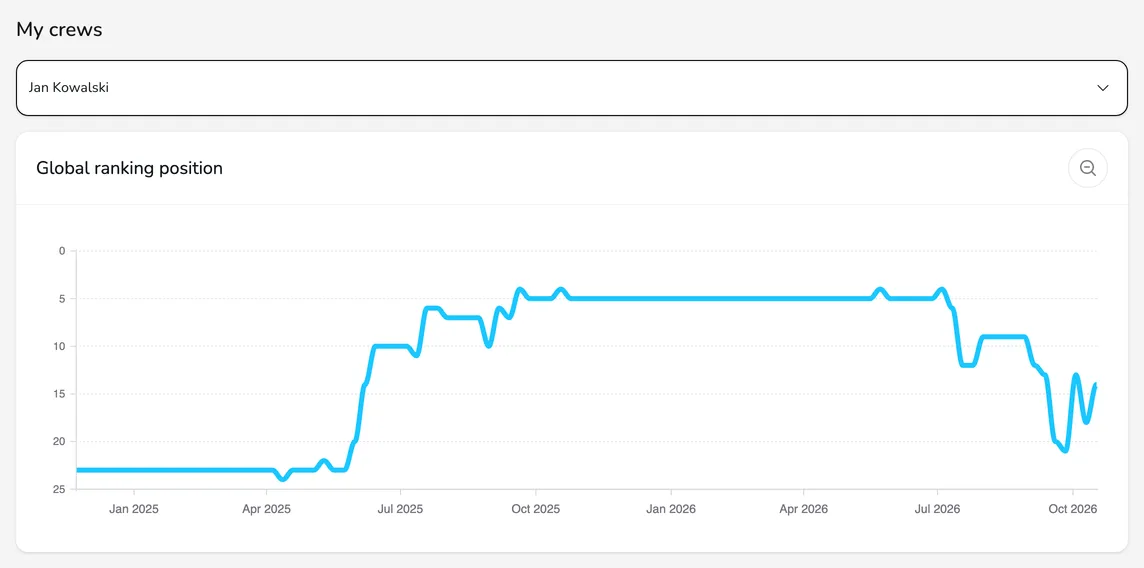Viewport: 1144px width, 568px height.
Task: Open the Jan Kowalski crew dropdown
Action: tap(572, 88)
